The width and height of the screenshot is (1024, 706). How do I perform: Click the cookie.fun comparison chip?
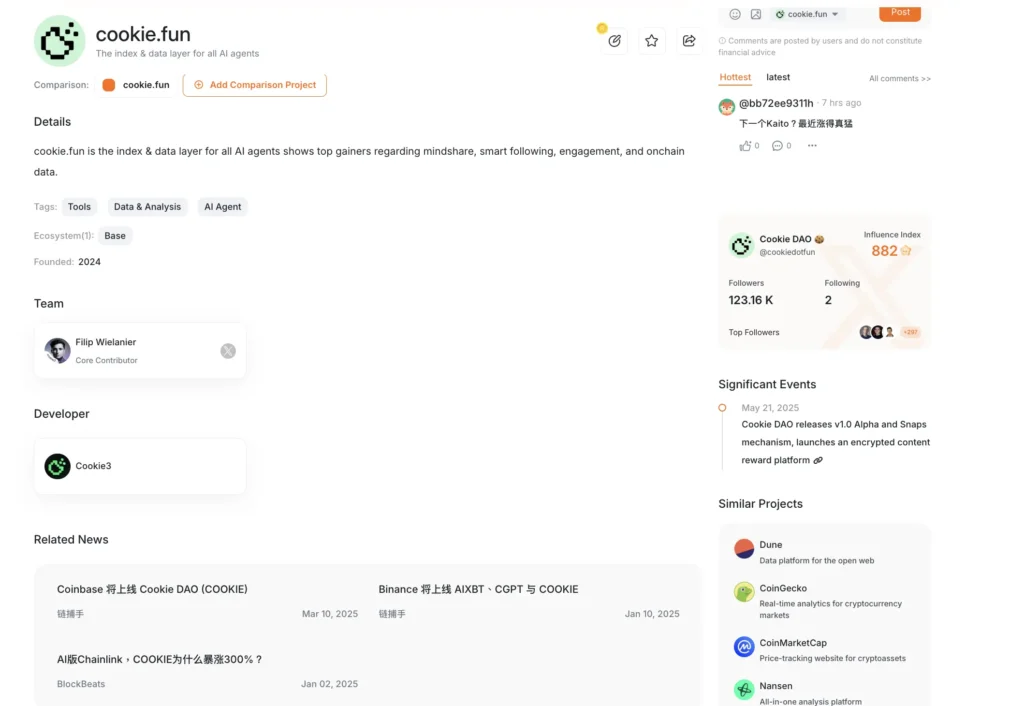point(136,85)
